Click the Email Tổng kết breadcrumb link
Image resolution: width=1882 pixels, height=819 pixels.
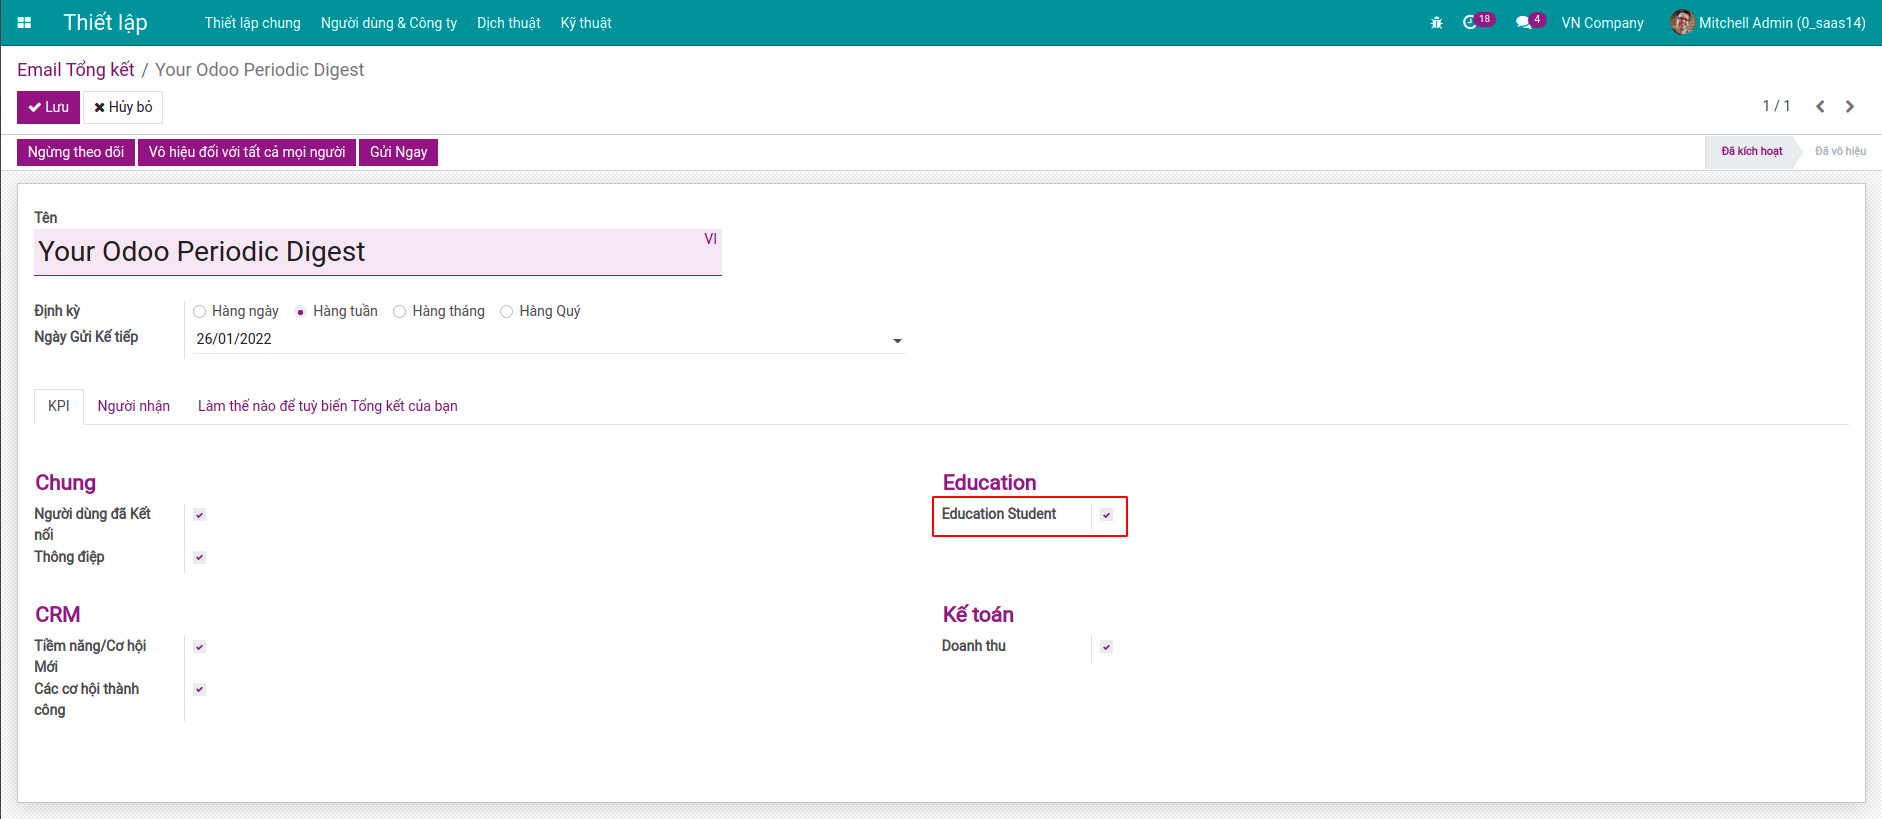(75, 70)
